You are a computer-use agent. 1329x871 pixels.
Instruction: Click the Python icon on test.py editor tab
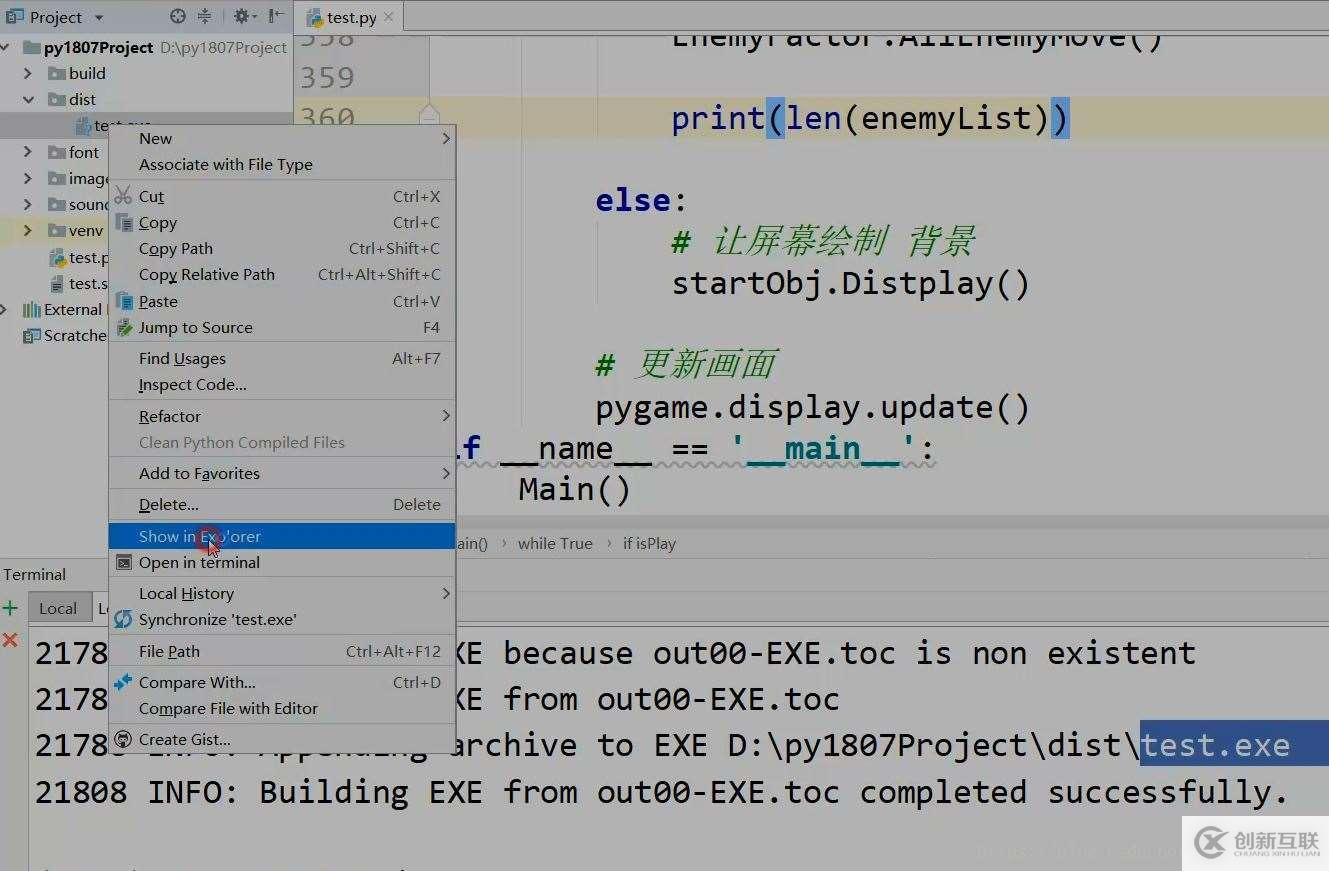click(314, 17)
